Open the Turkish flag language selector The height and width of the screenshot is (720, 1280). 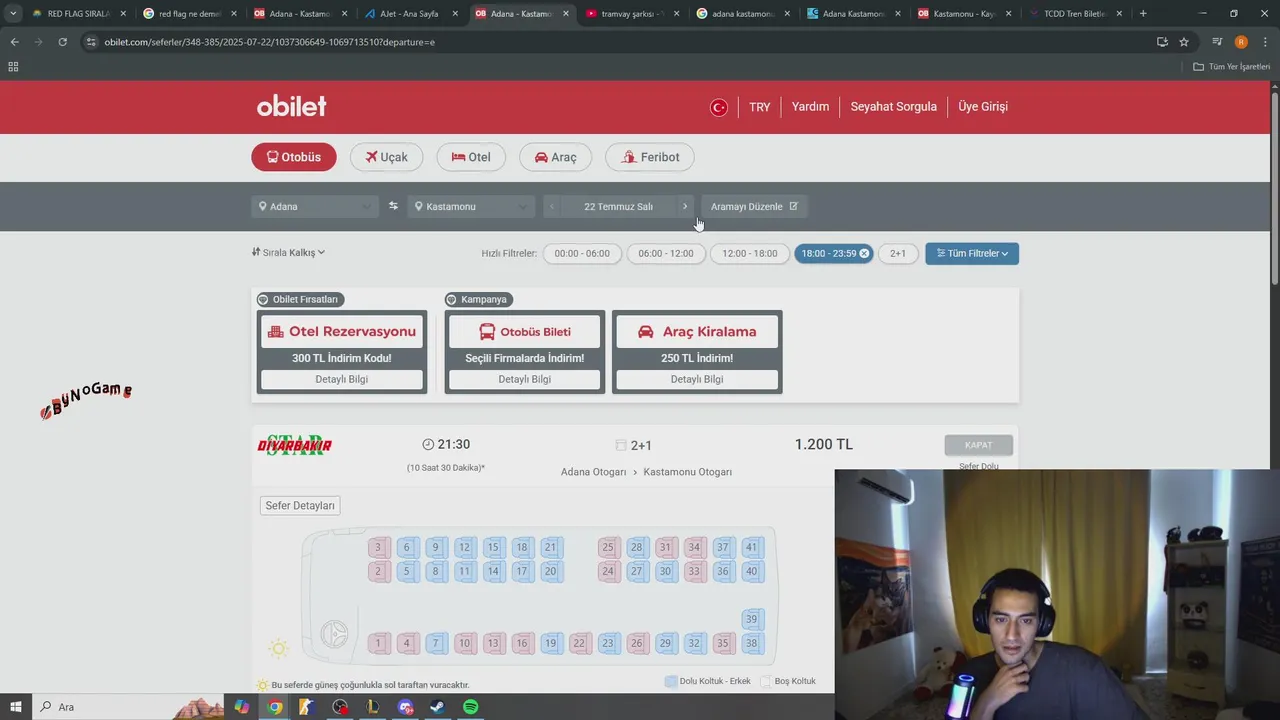click(x=718, y=107)
